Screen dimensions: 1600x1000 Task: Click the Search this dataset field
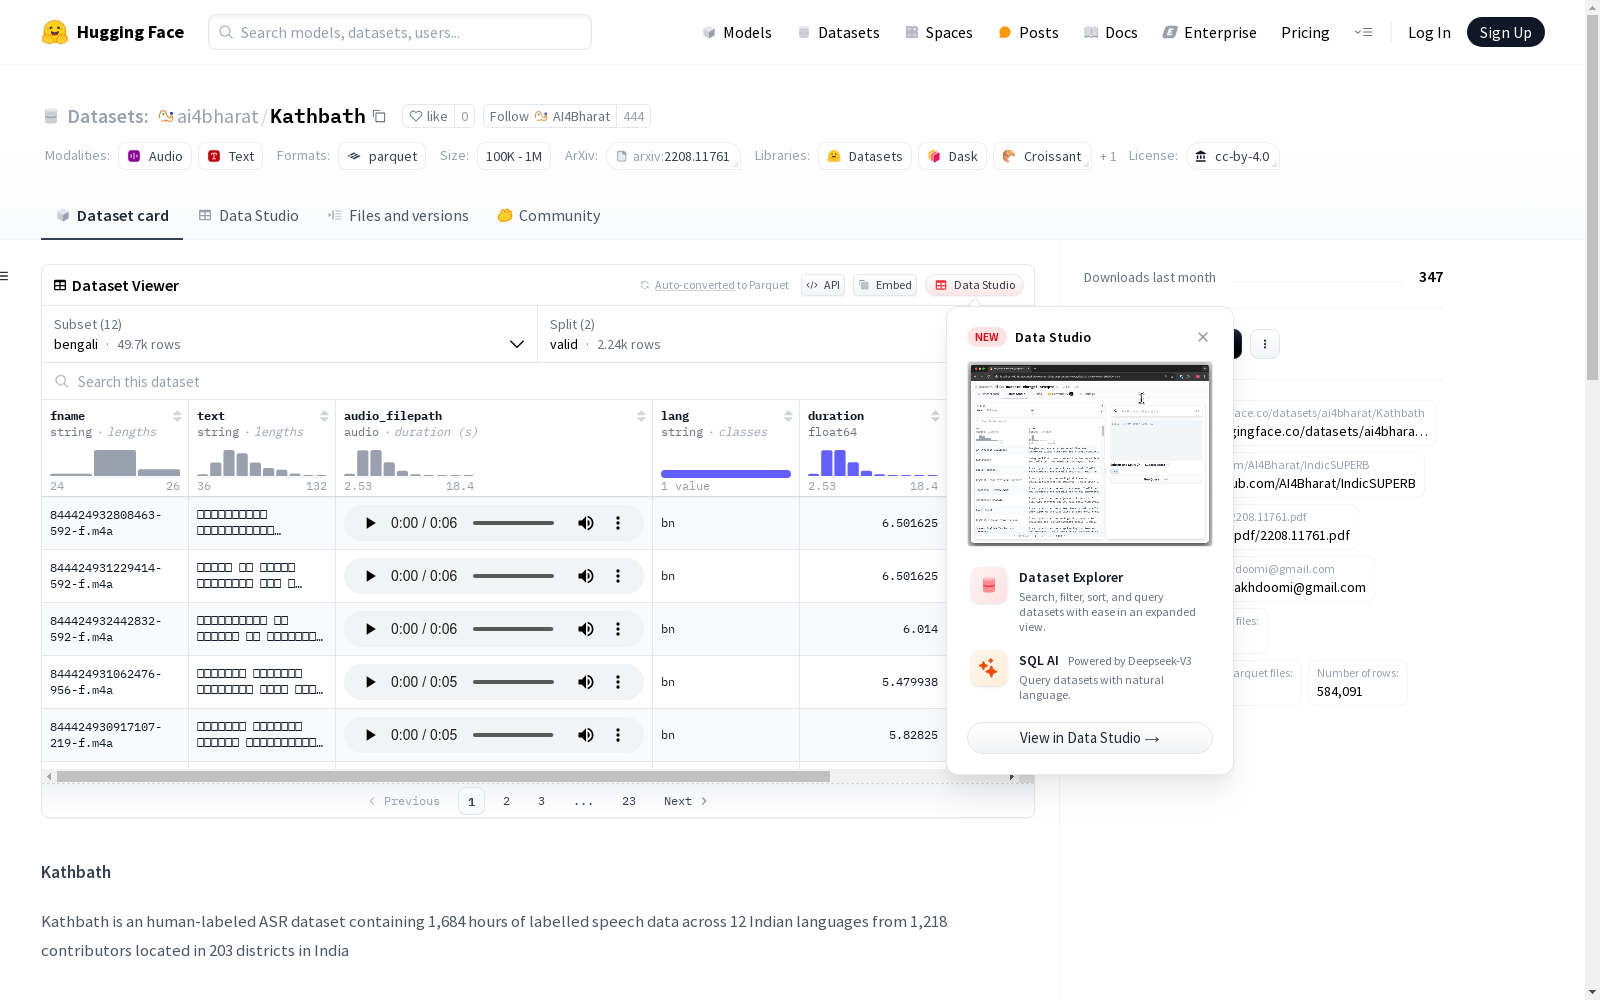point(495,381)
